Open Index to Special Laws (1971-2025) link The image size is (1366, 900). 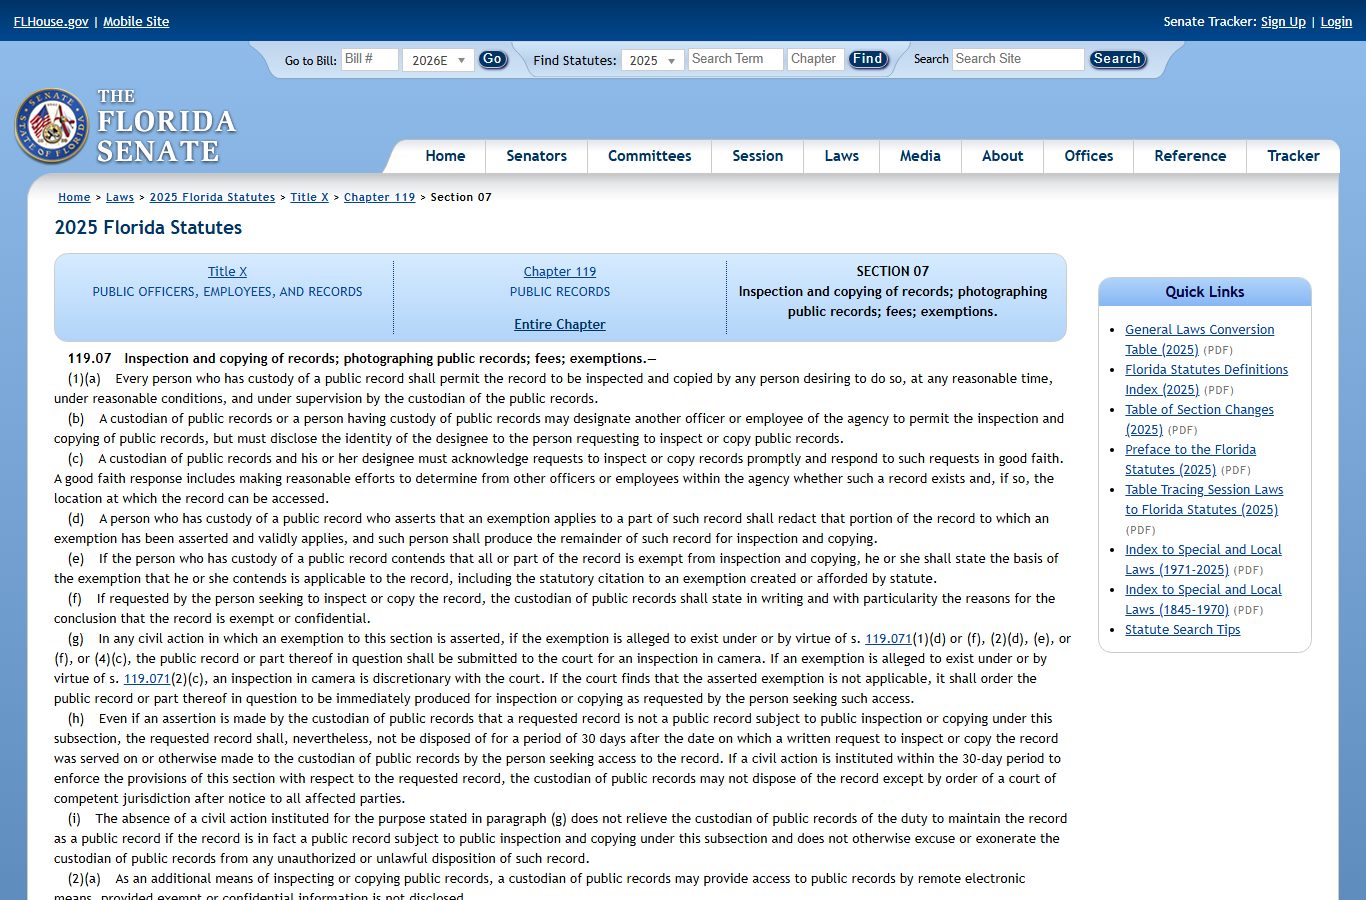[x=1203, y=560]
